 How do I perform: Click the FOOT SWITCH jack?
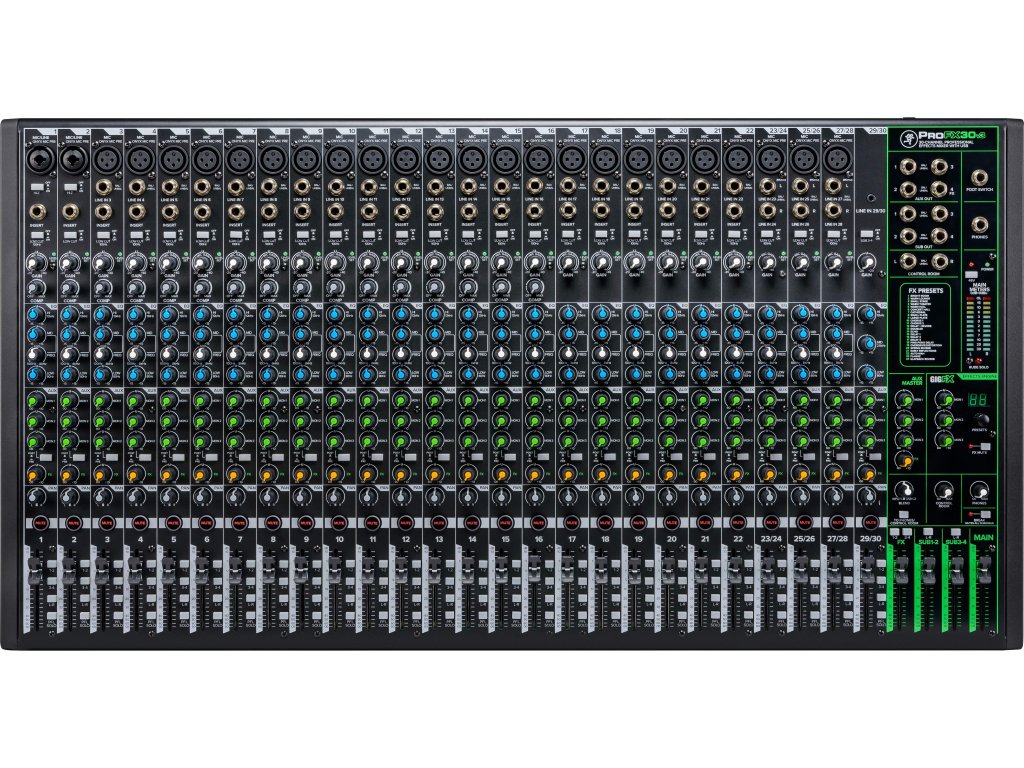(x=980, y=178)
